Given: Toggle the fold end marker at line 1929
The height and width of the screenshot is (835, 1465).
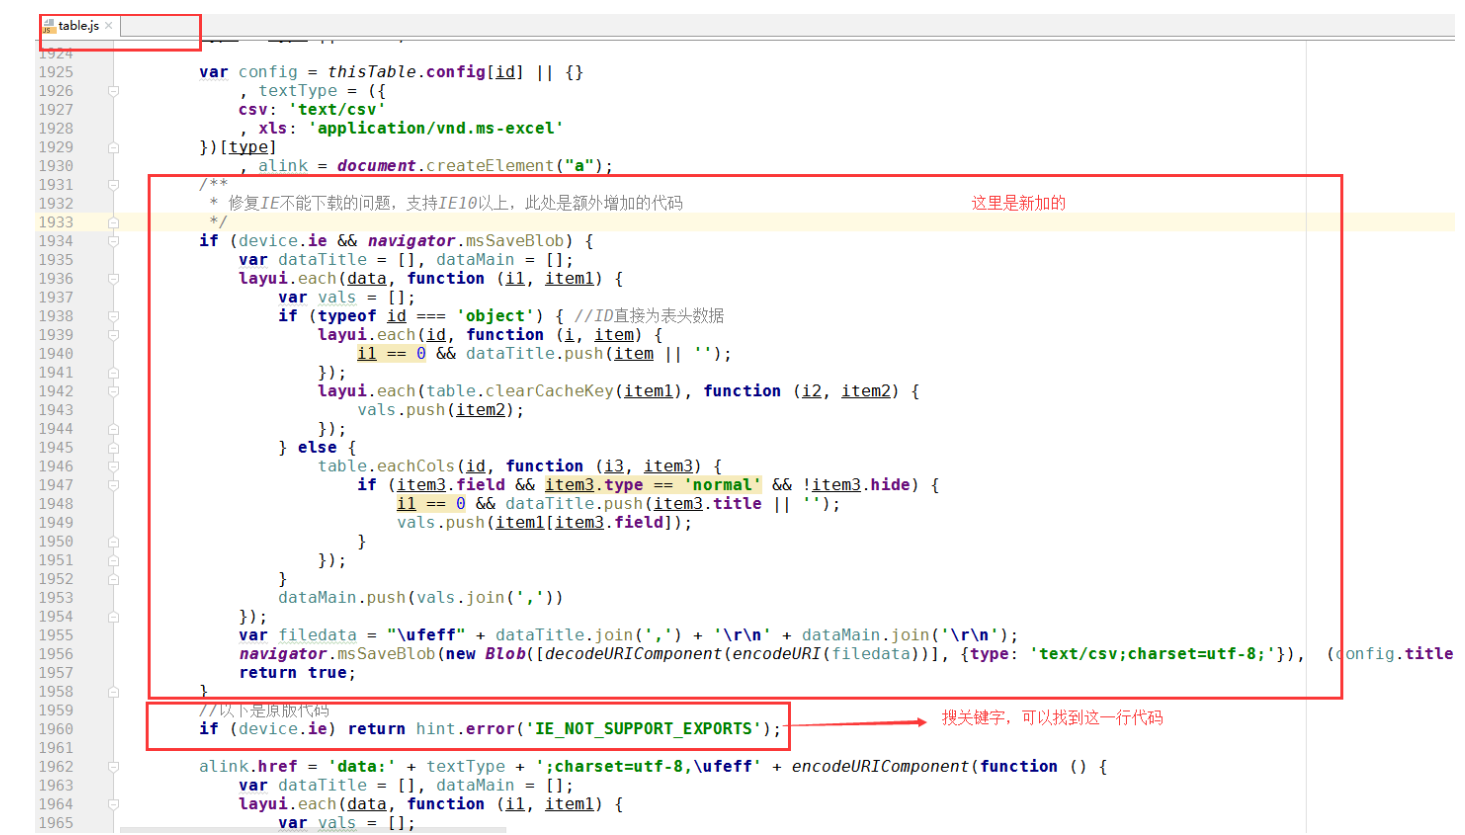Looking at the screenshot, I should (113, 147).
